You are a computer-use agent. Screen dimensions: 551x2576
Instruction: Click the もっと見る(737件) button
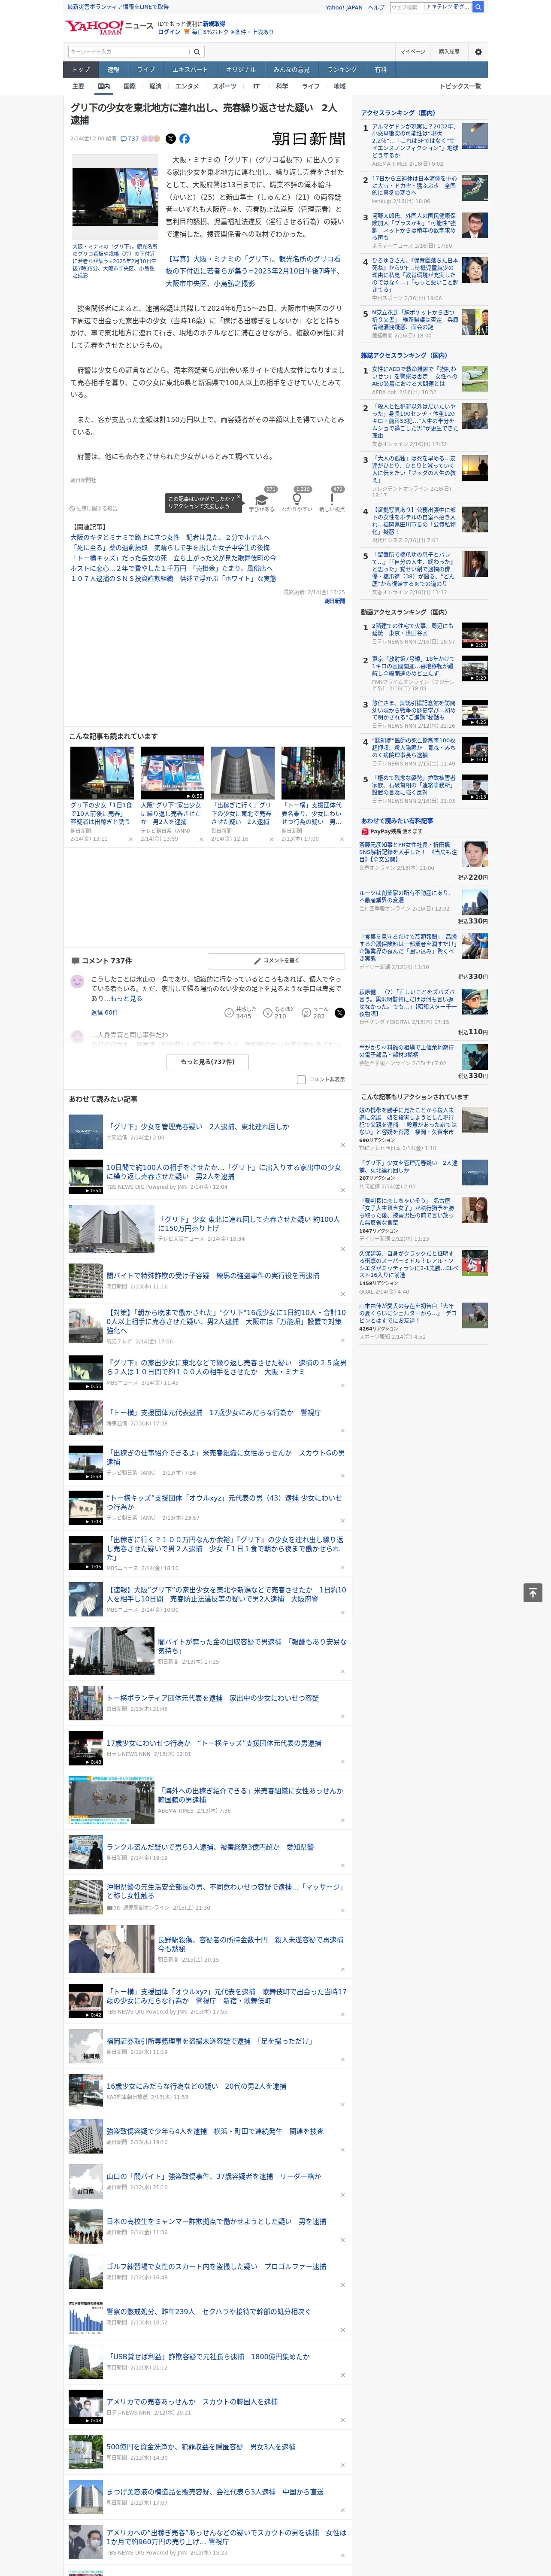pos(208,1062)
